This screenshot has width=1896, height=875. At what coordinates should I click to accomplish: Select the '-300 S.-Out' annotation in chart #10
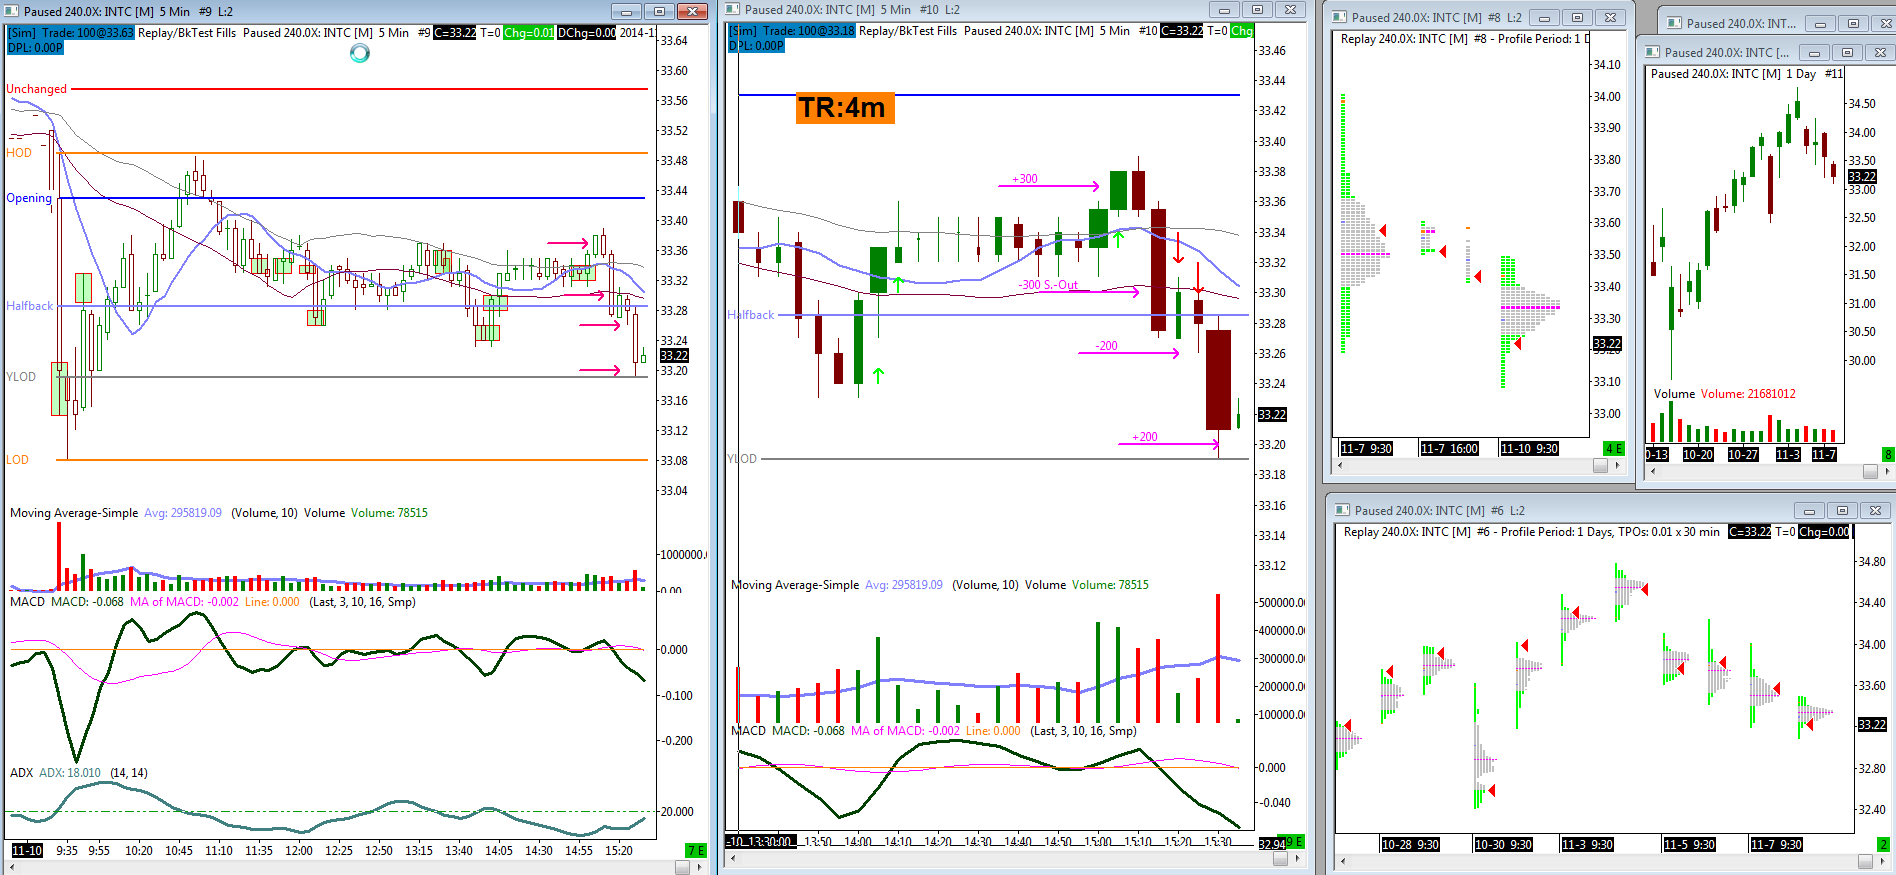pos(1049,285)
